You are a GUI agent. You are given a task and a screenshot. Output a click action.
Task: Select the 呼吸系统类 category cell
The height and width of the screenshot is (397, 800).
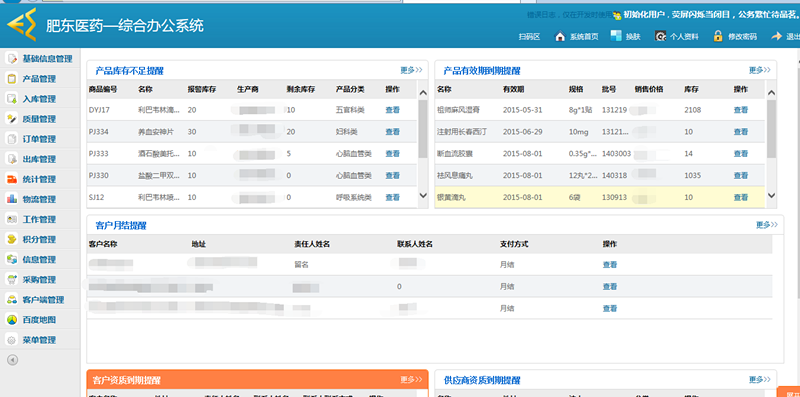click(354, 197)
